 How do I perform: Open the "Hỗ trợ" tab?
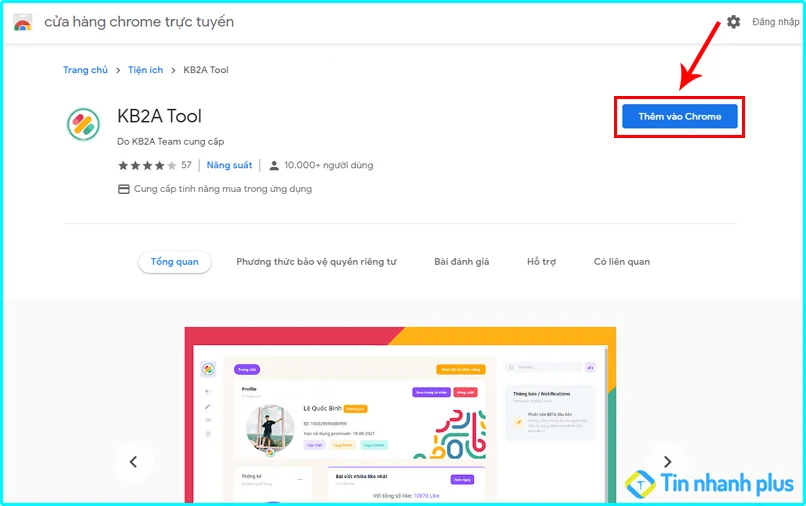(541, 262)
